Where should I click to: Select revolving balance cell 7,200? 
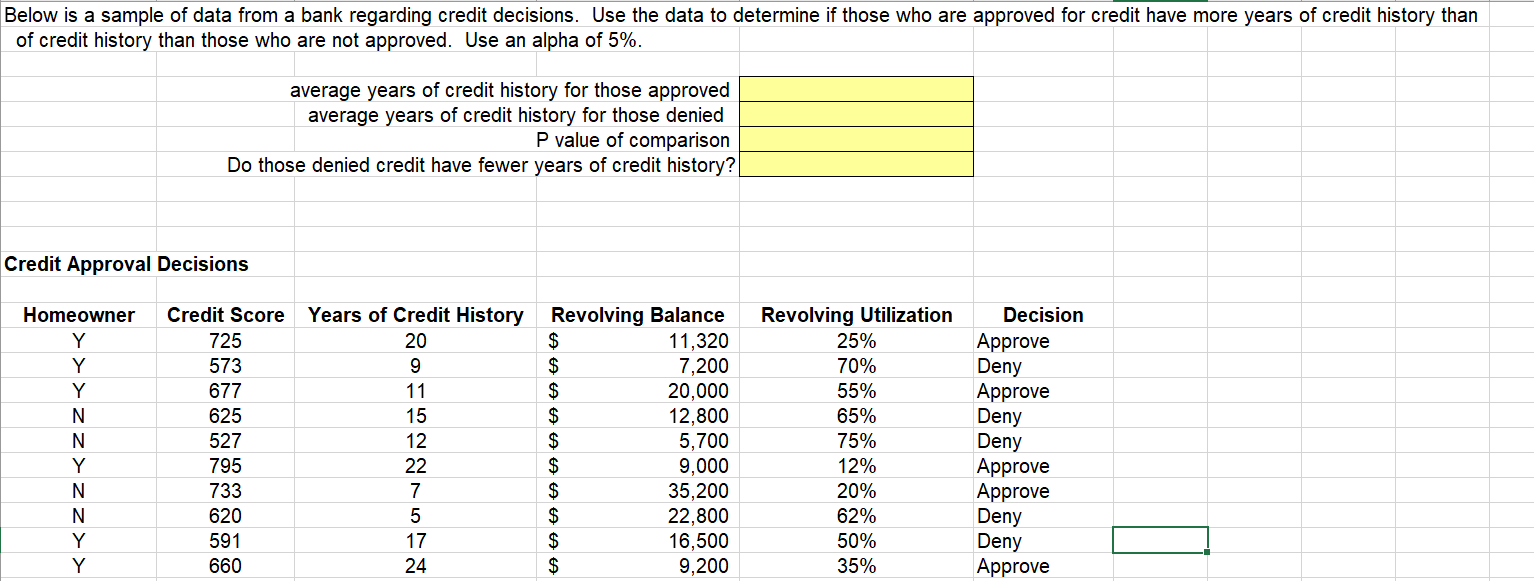tap(638, 366)
